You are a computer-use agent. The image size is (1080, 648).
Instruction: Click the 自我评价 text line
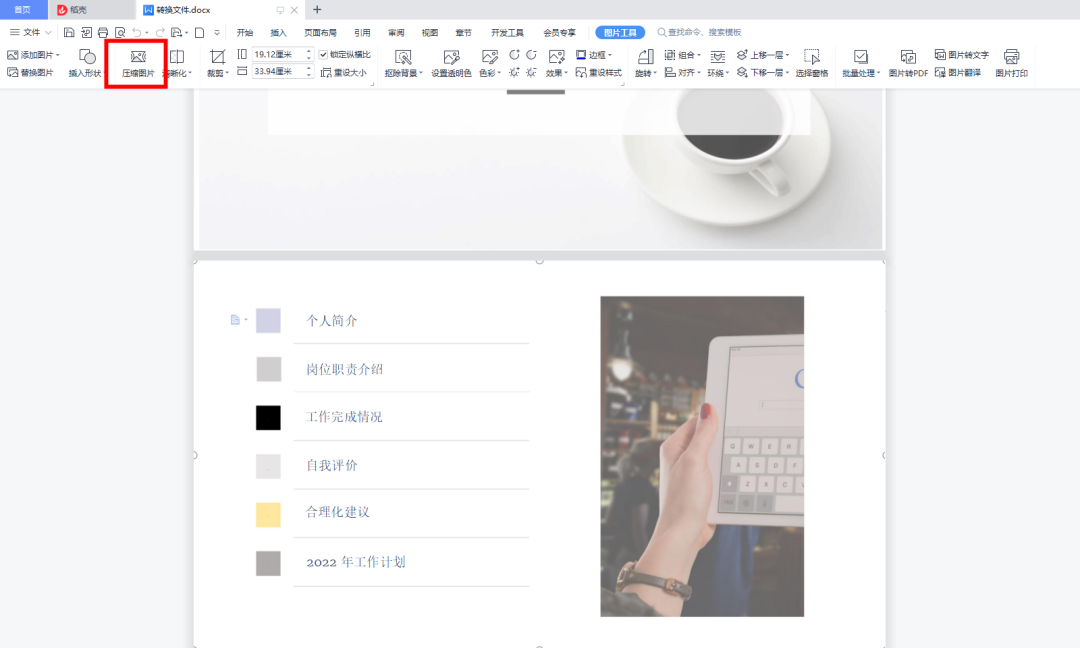(x=332, y=466)
